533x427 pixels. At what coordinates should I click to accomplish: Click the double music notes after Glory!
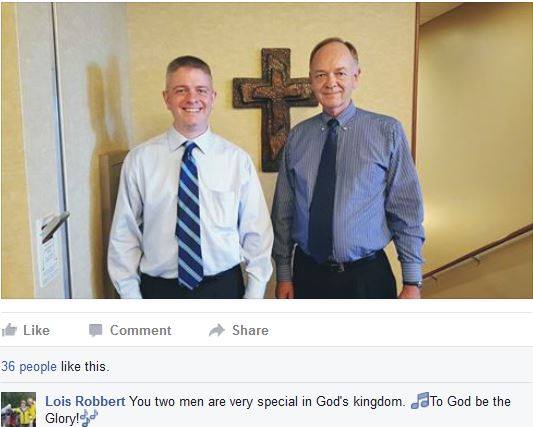[x=89, y=418]
